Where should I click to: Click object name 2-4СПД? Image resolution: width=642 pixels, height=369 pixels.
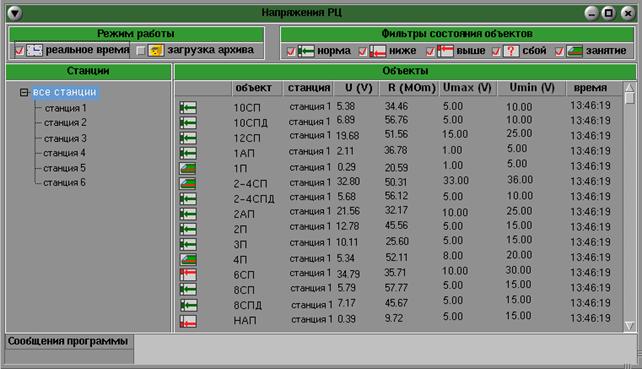(x=254, y=199)
